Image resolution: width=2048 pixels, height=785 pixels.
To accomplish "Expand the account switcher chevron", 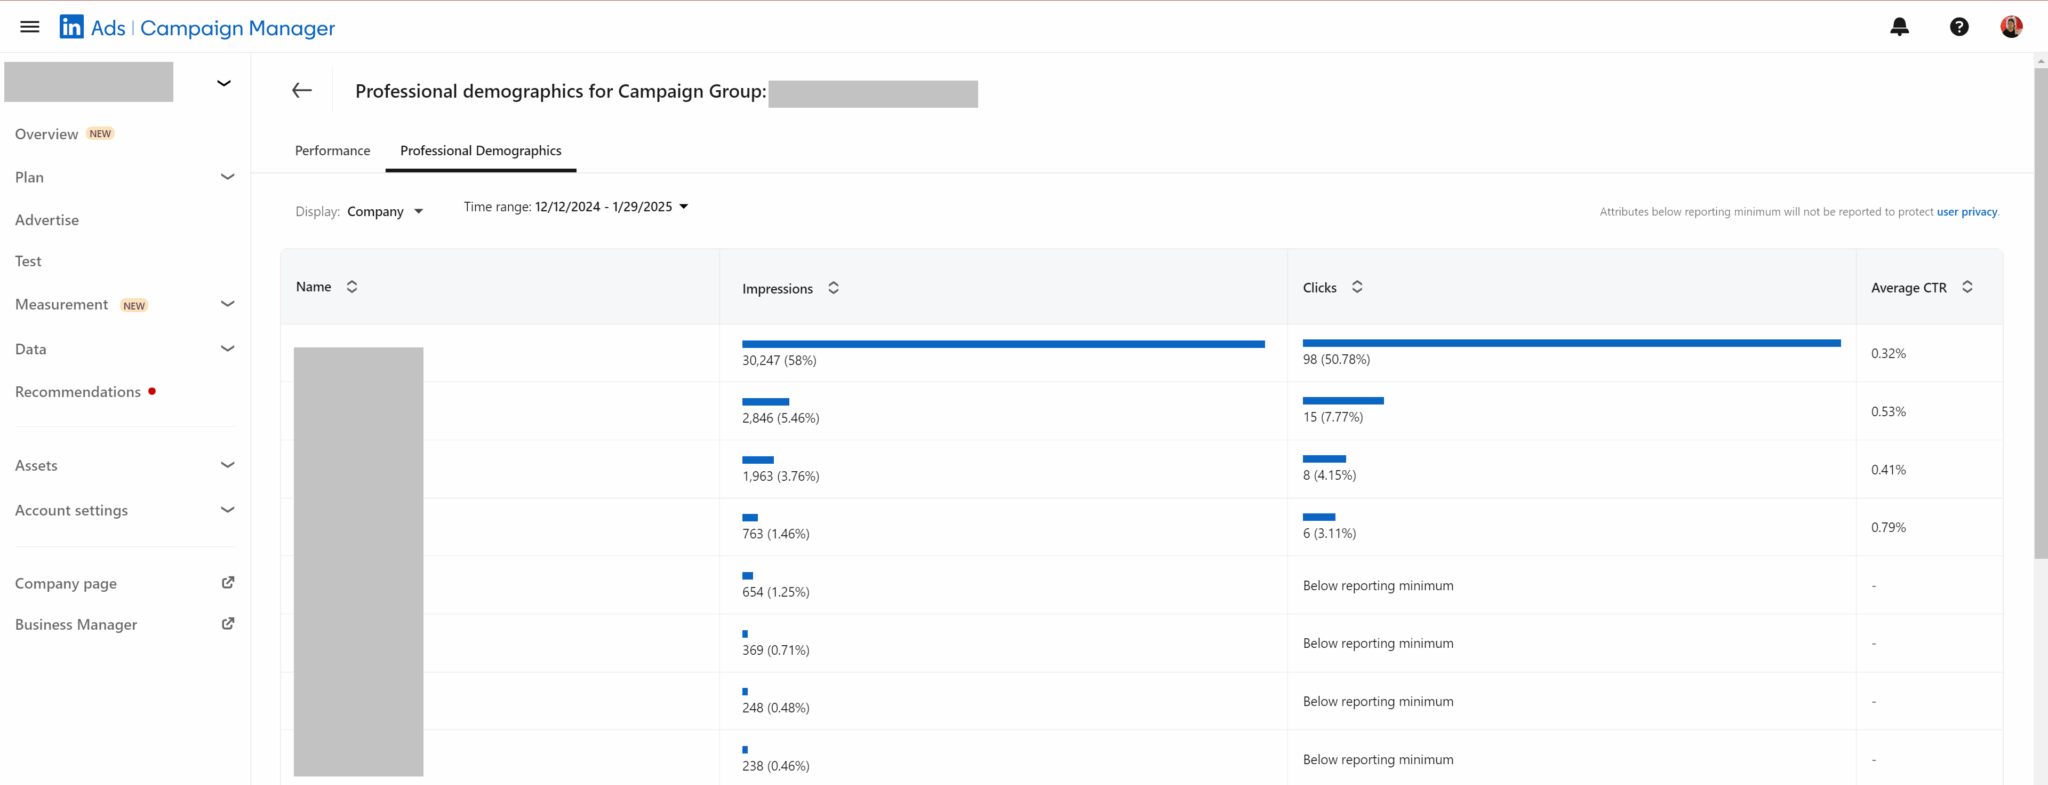I will (x=224, y=83).
